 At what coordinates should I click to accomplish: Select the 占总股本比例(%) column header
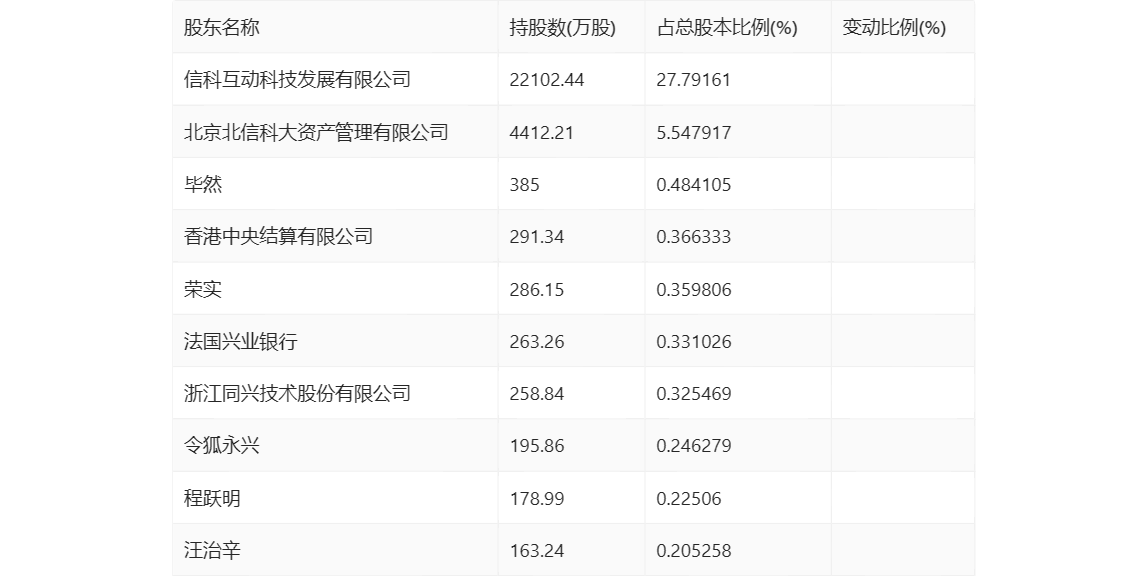[x=727, y=28]
